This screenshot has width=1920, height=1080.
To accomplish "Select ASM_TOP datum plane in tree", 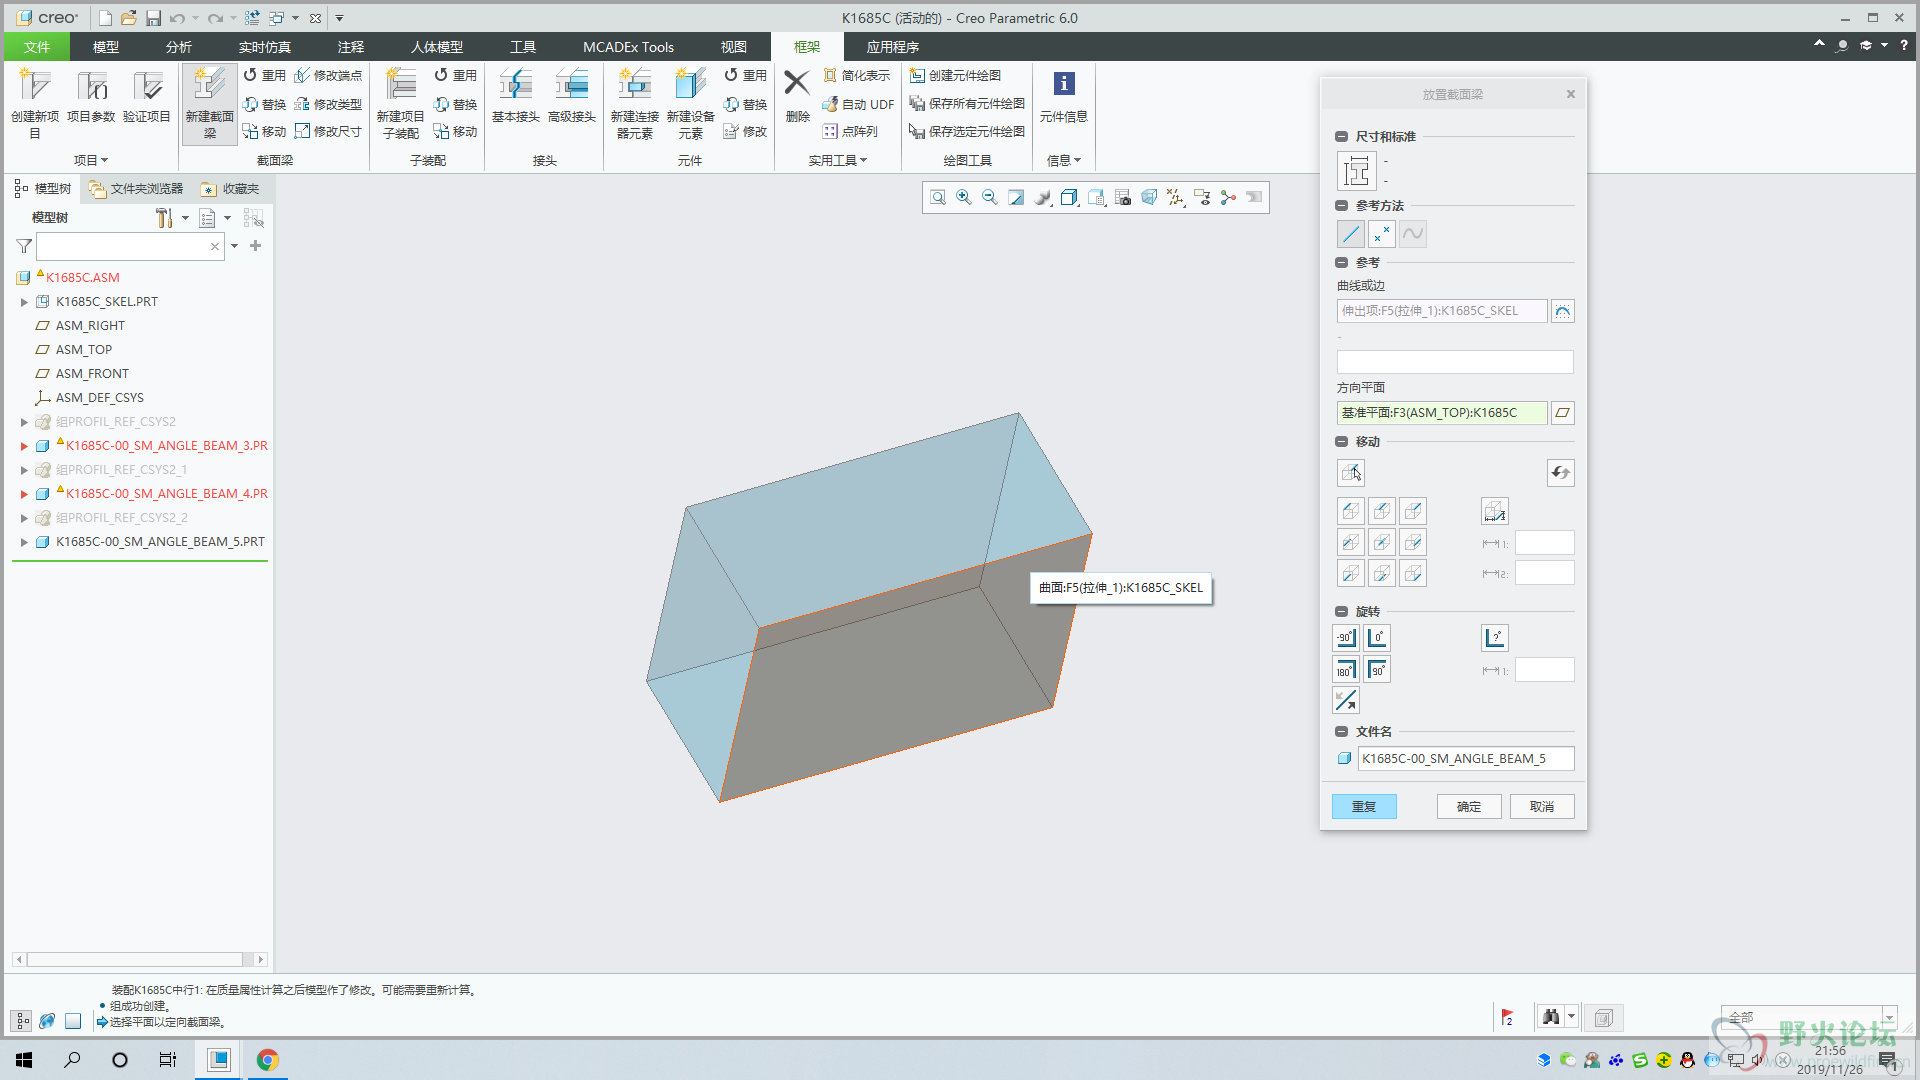I will coord(84,350).
